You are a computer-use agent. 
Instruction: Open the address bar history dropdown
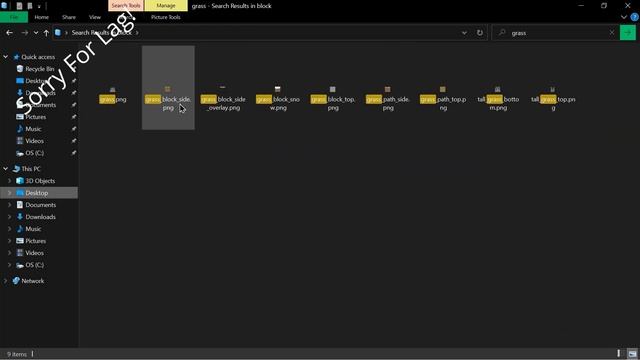464,33
